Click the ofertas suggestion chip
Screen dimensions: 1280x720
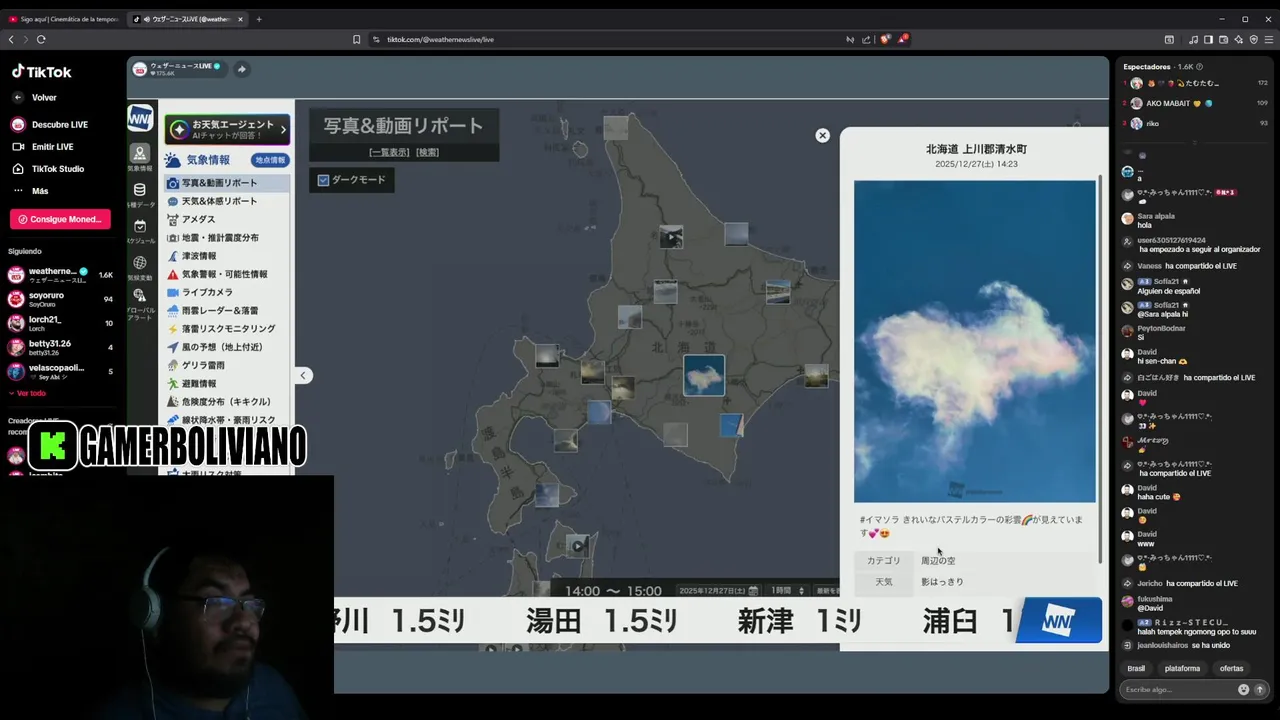[x=1231, y=668]
